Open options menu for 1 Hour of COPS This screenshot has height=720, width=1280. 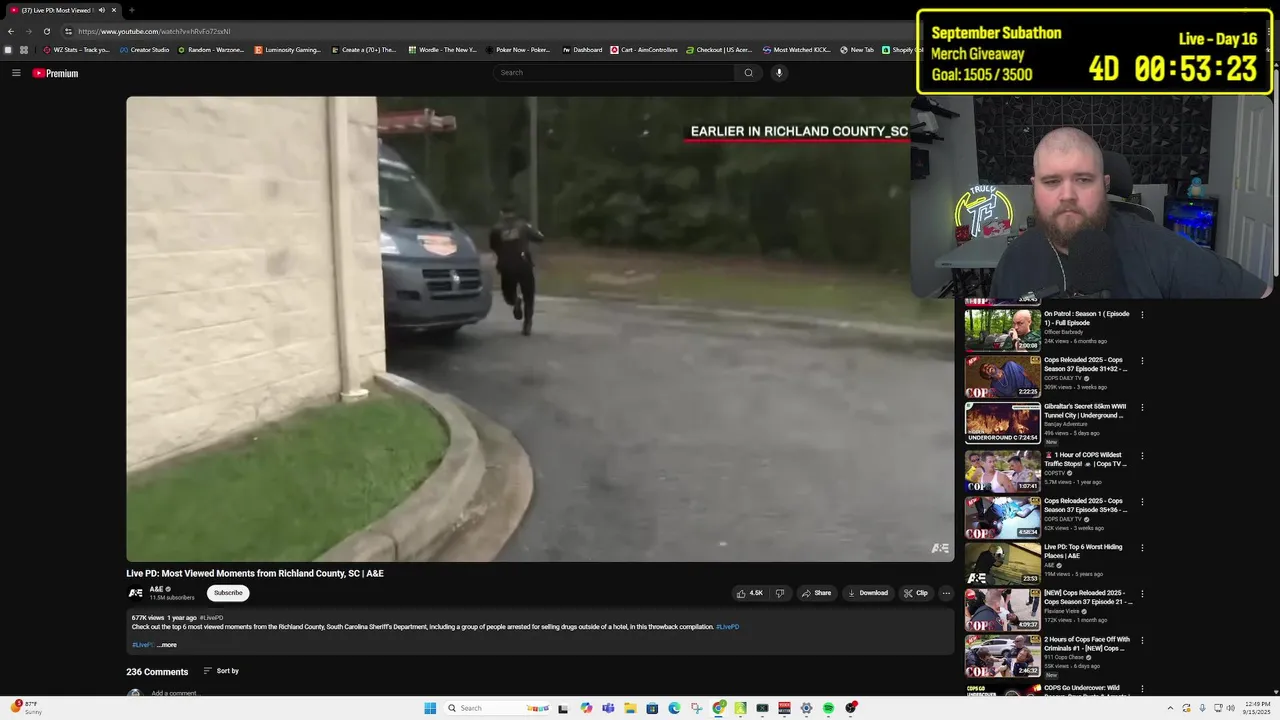[1142, 455]
